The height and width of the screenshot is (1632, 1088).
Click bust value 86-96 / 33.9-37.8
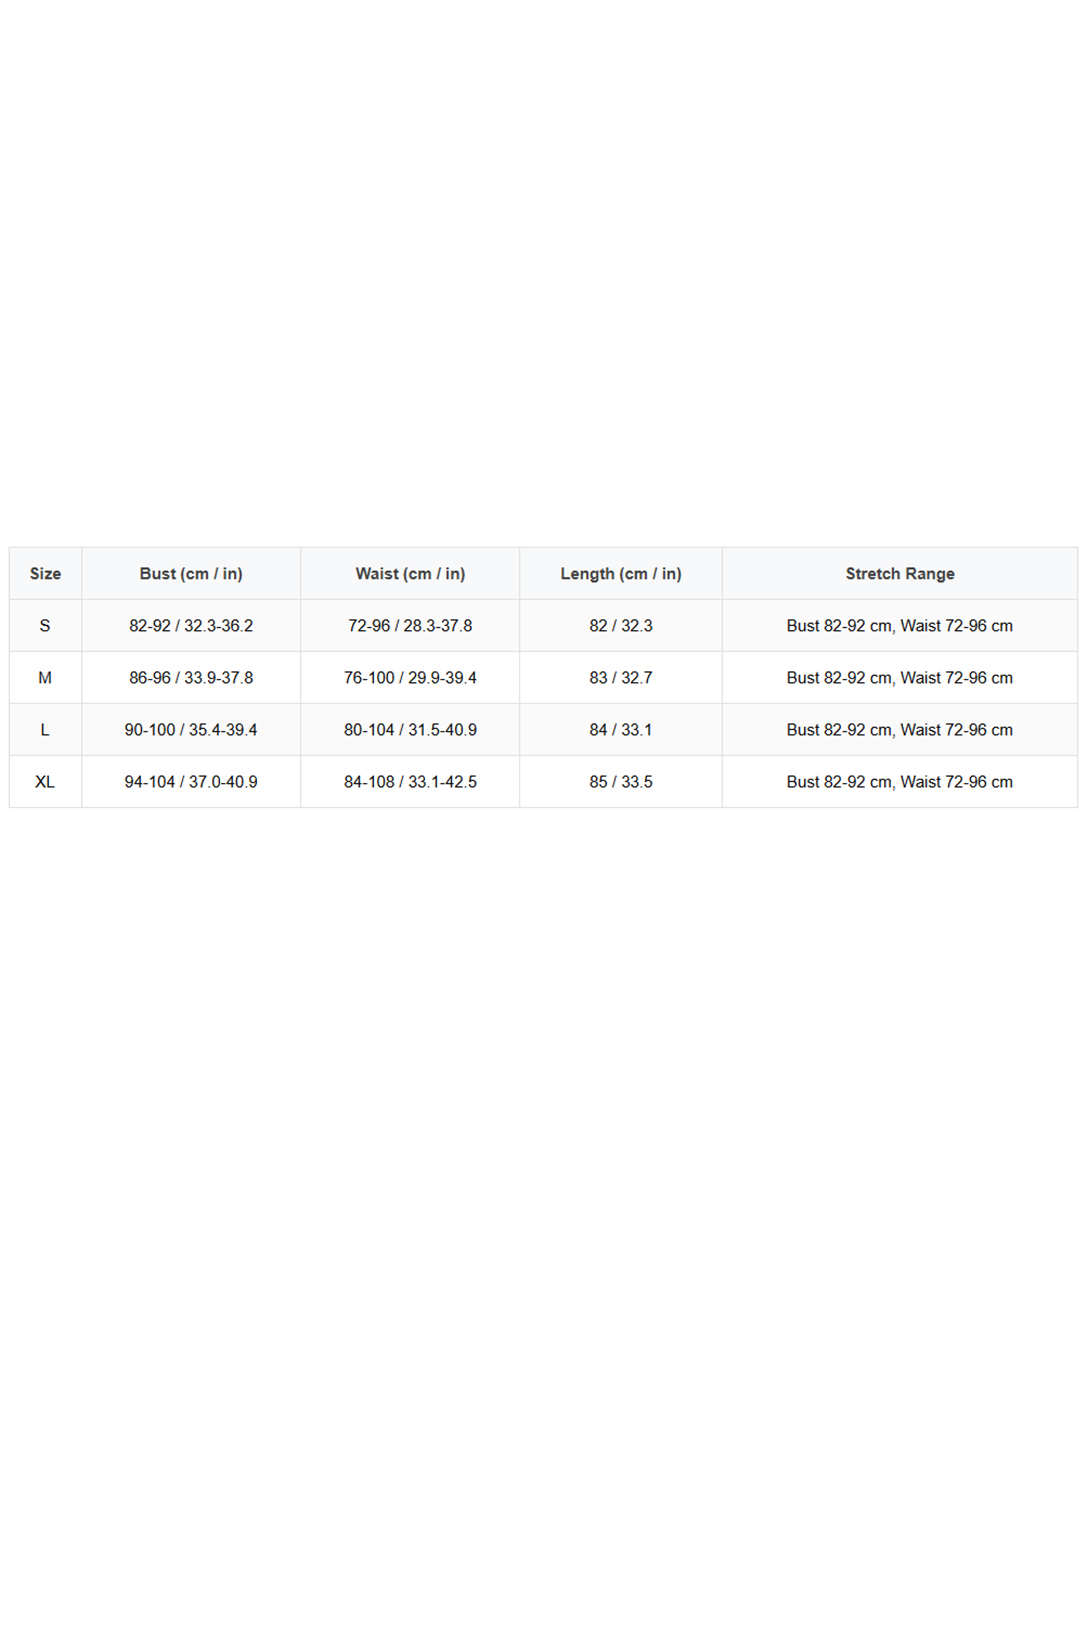191,677
